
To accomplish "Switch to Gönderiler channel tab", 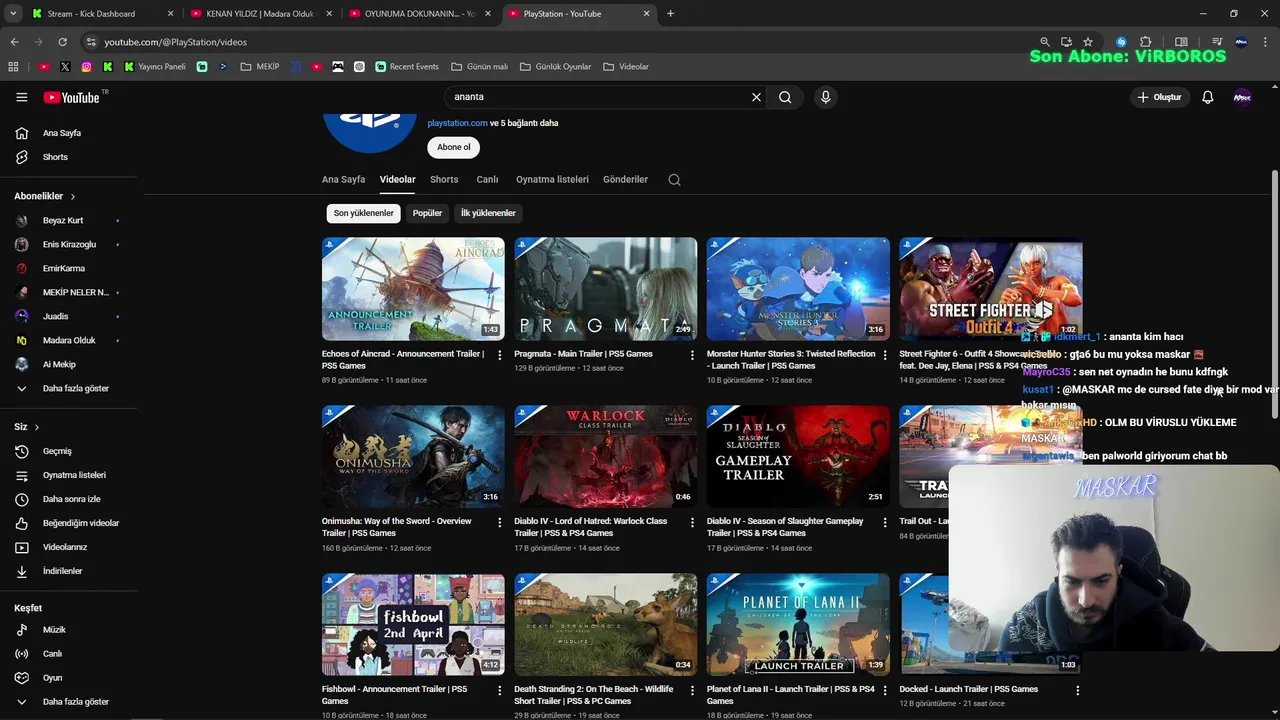I will [625, 180].
